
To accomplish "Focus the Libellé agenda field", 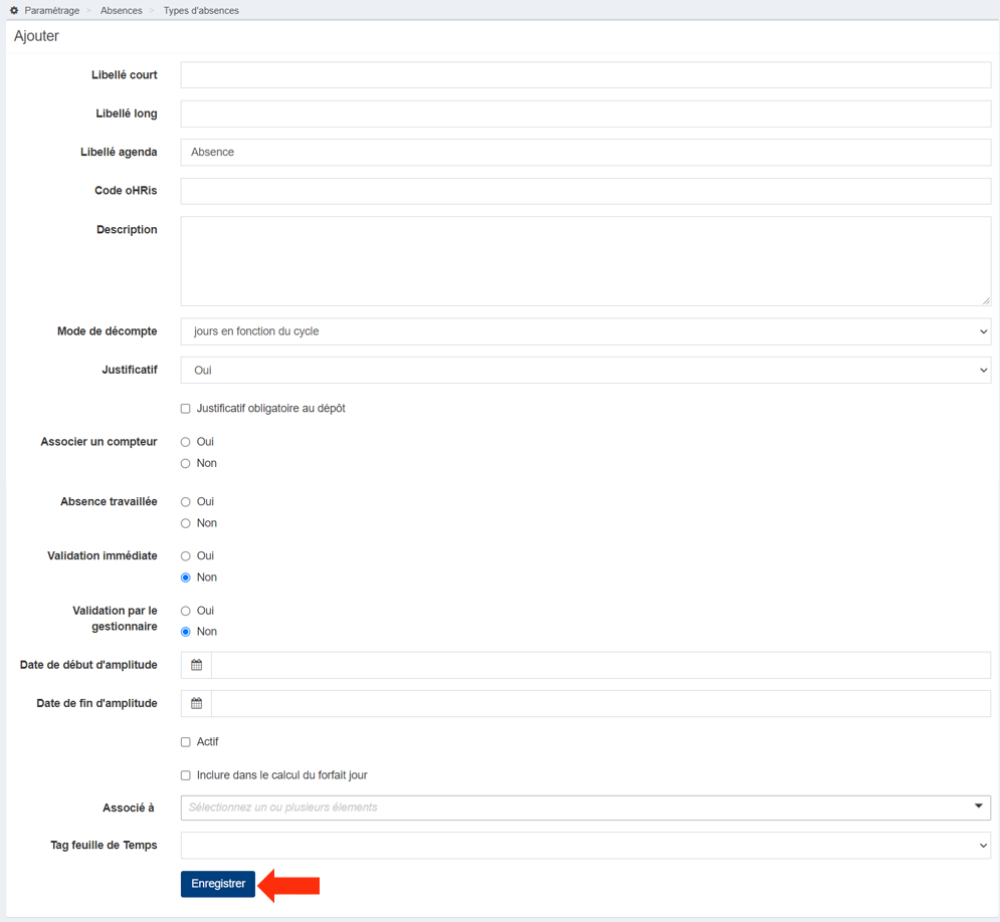I will tap(585, 152).
